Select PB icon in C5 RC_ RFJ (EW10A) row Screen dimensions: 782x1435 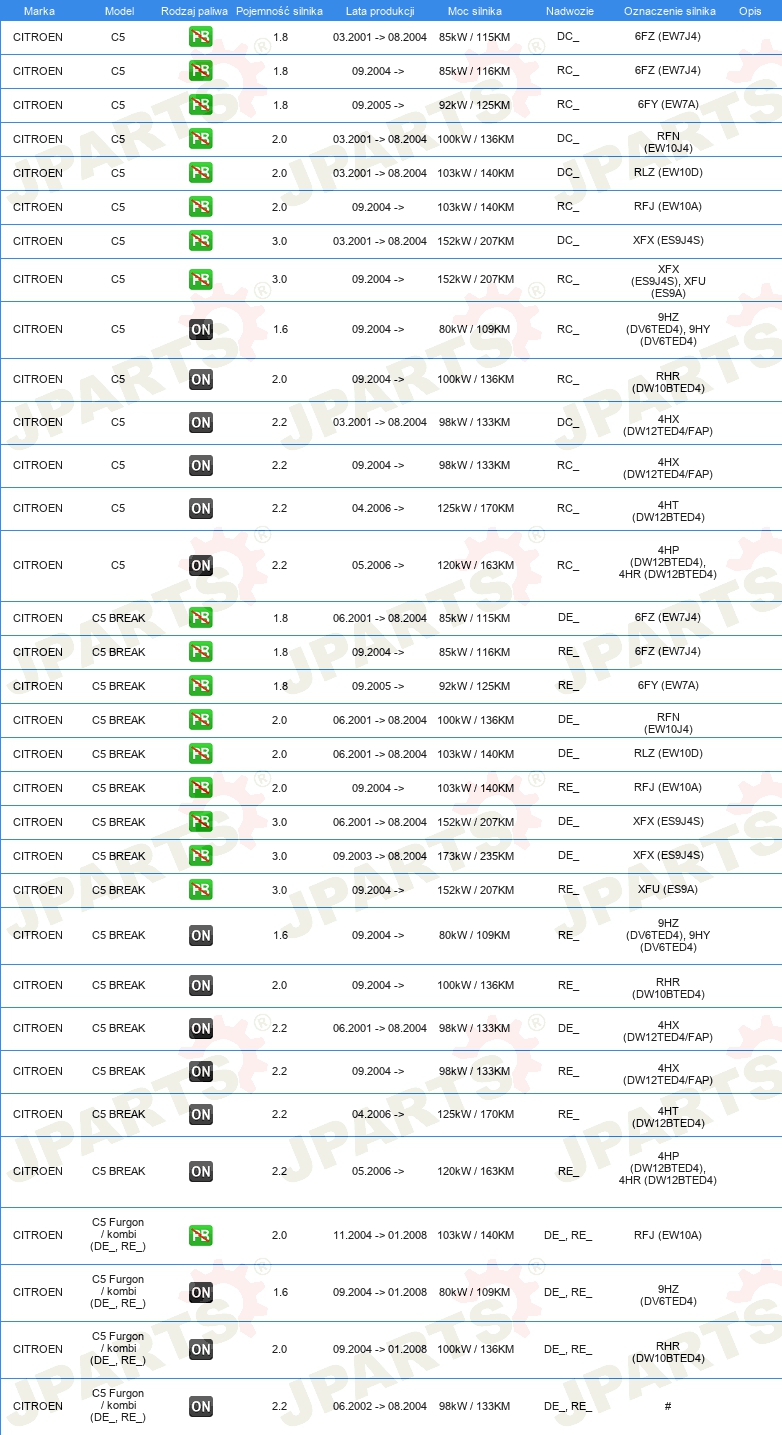200,207
